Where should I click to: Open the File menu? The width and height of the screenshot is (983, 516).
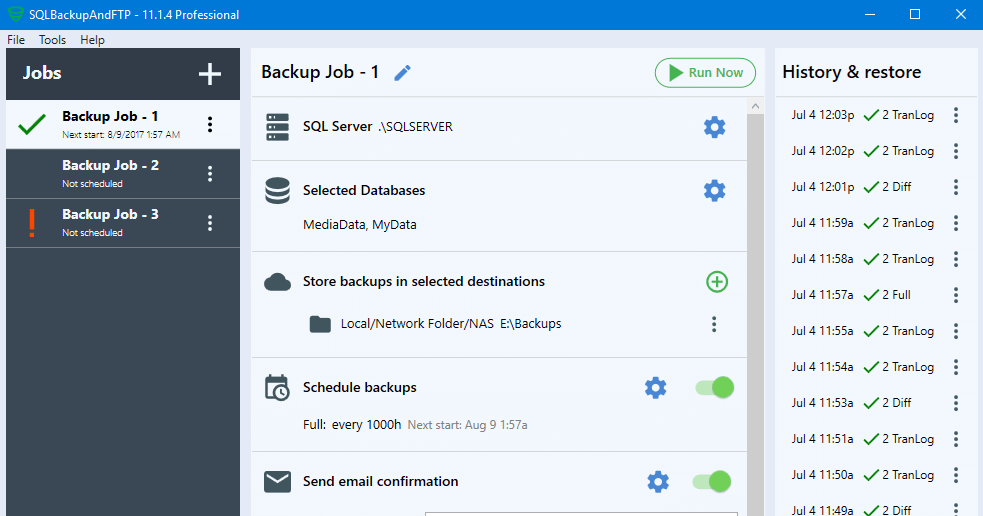tap(16, 39)
